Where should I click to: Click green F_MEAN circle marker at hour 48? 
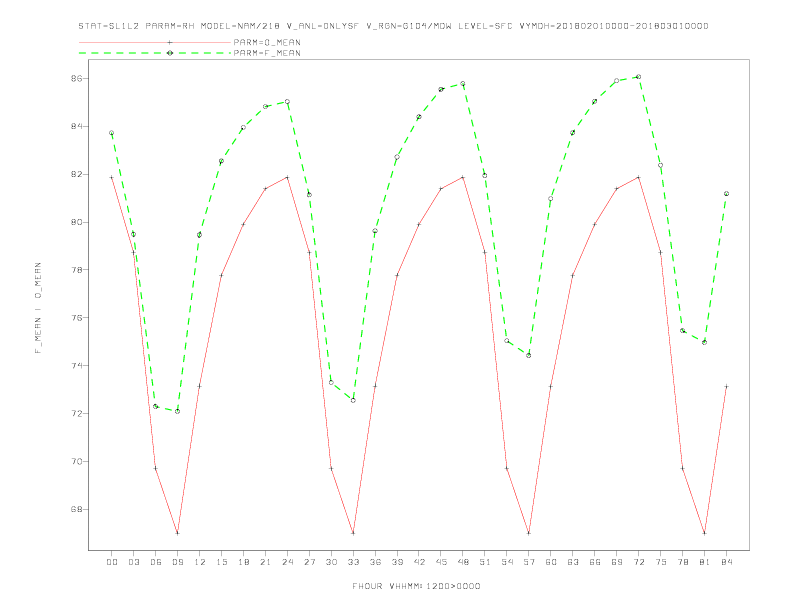click(x=463, y=84)
